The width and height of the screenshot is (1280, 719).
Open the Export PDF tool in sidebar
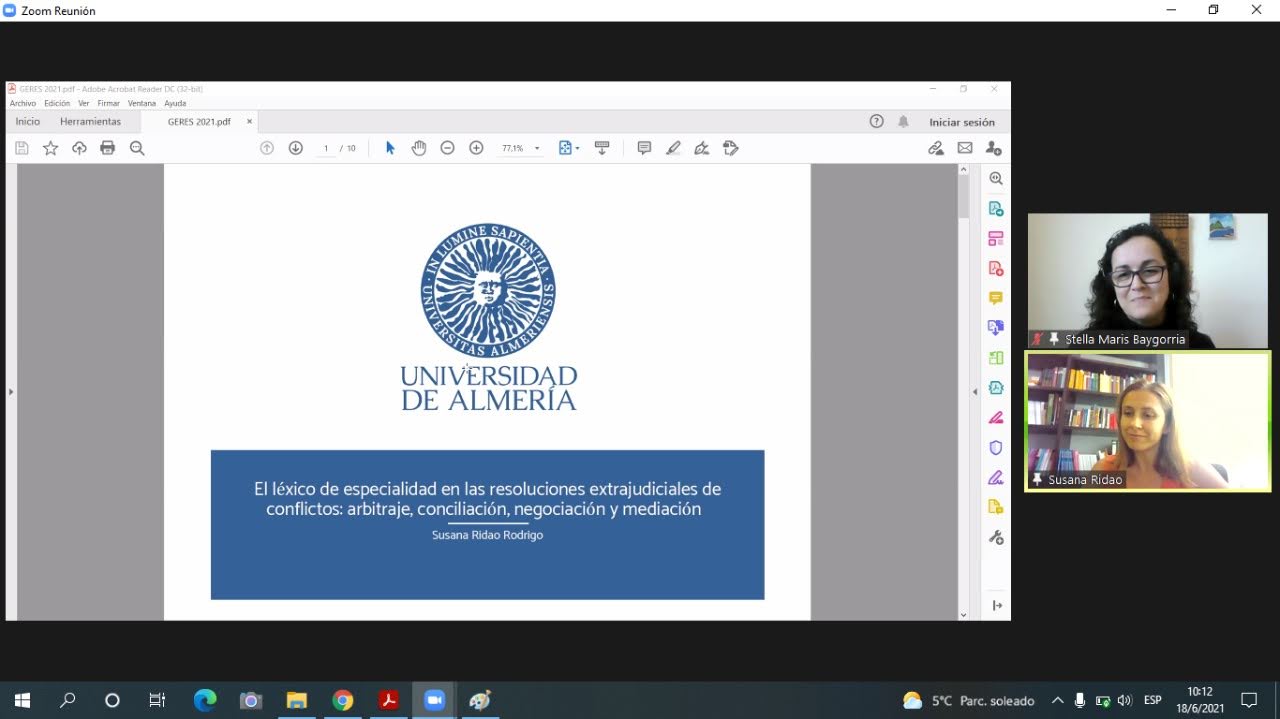(996, 208)
